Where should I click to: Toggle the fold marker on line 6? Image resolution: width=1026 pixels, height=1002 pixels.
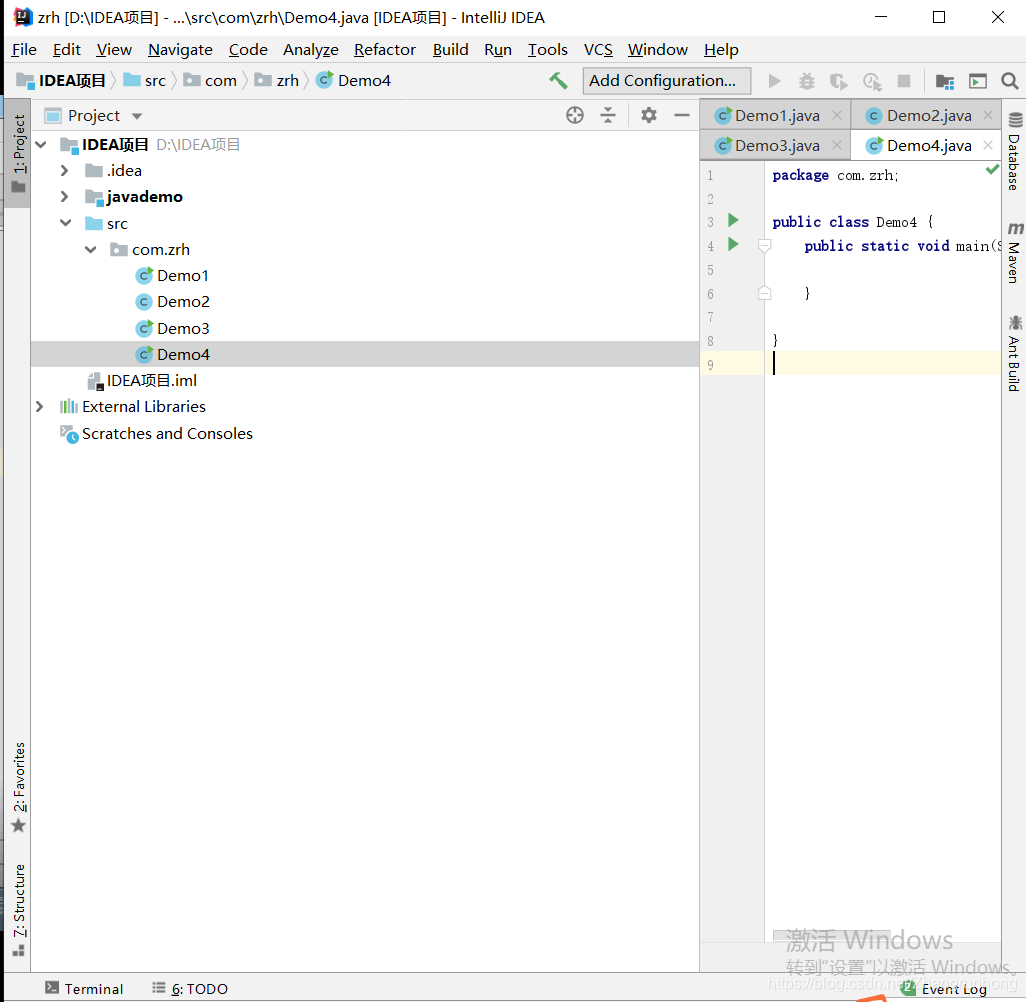point(764,293)
